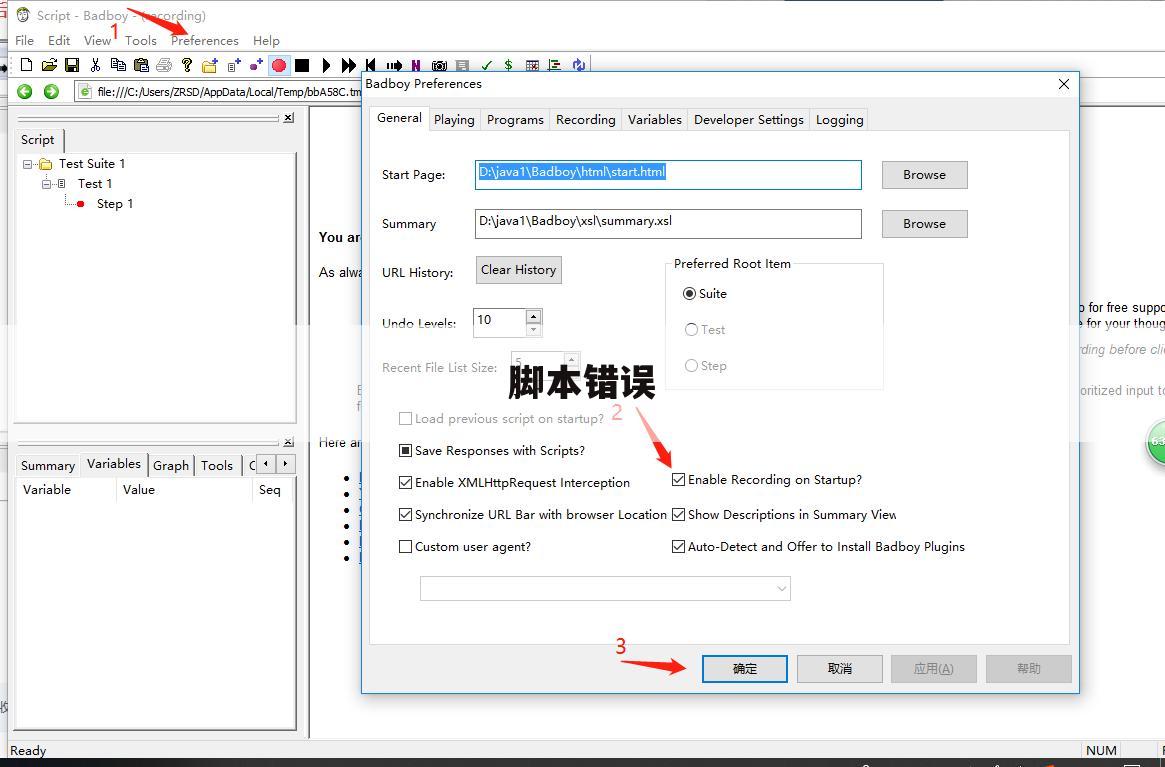Viewport: 1165px width, 767px height.
Task: Click the double-arrow Play All button
Action: pyautogui.click(x=348, y=65)
